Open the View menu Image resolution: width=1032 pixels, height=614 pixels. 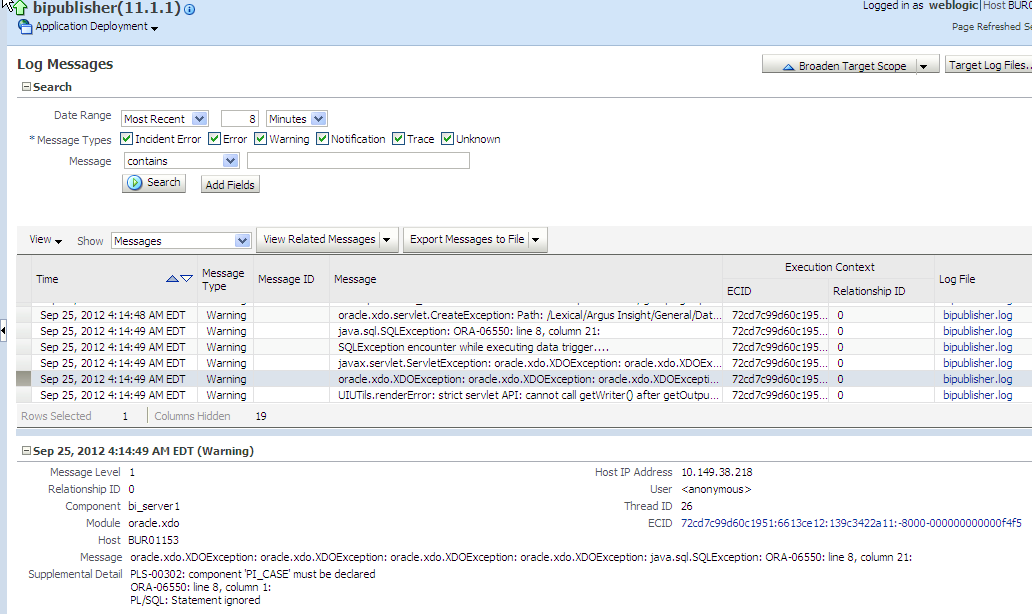(45, 240)
